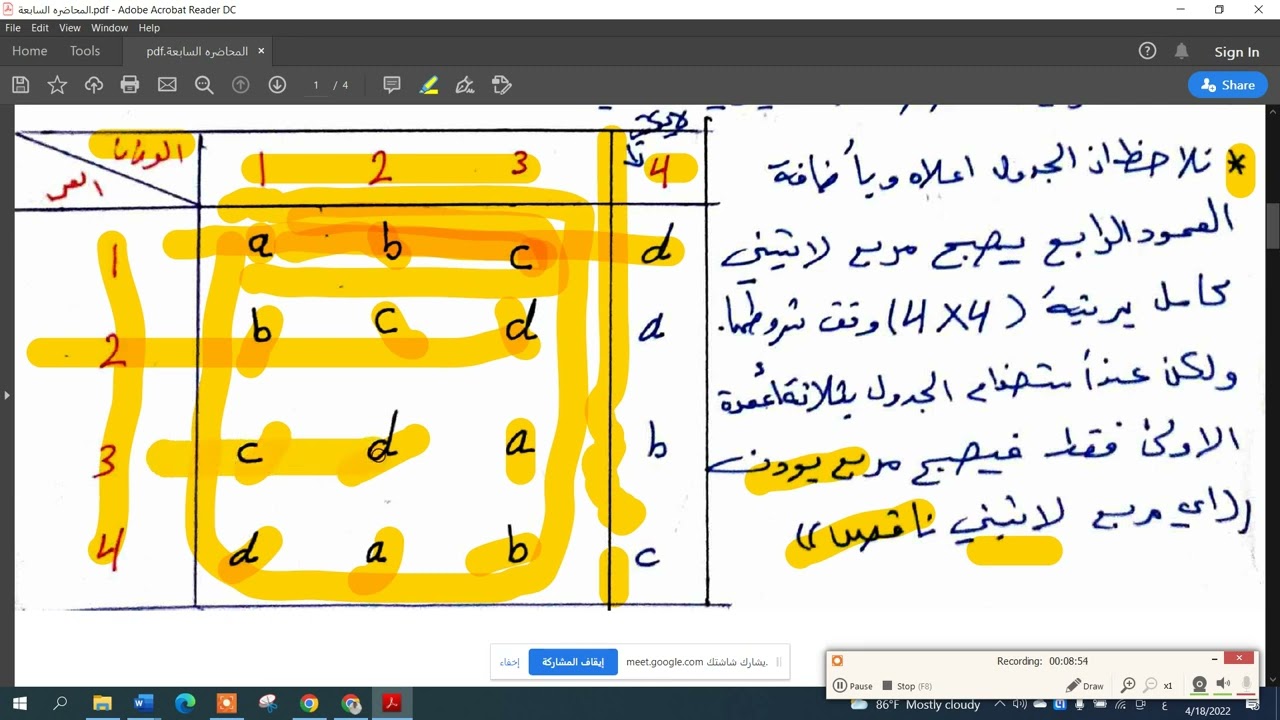Open the notifications bell

coord(1181,51)
